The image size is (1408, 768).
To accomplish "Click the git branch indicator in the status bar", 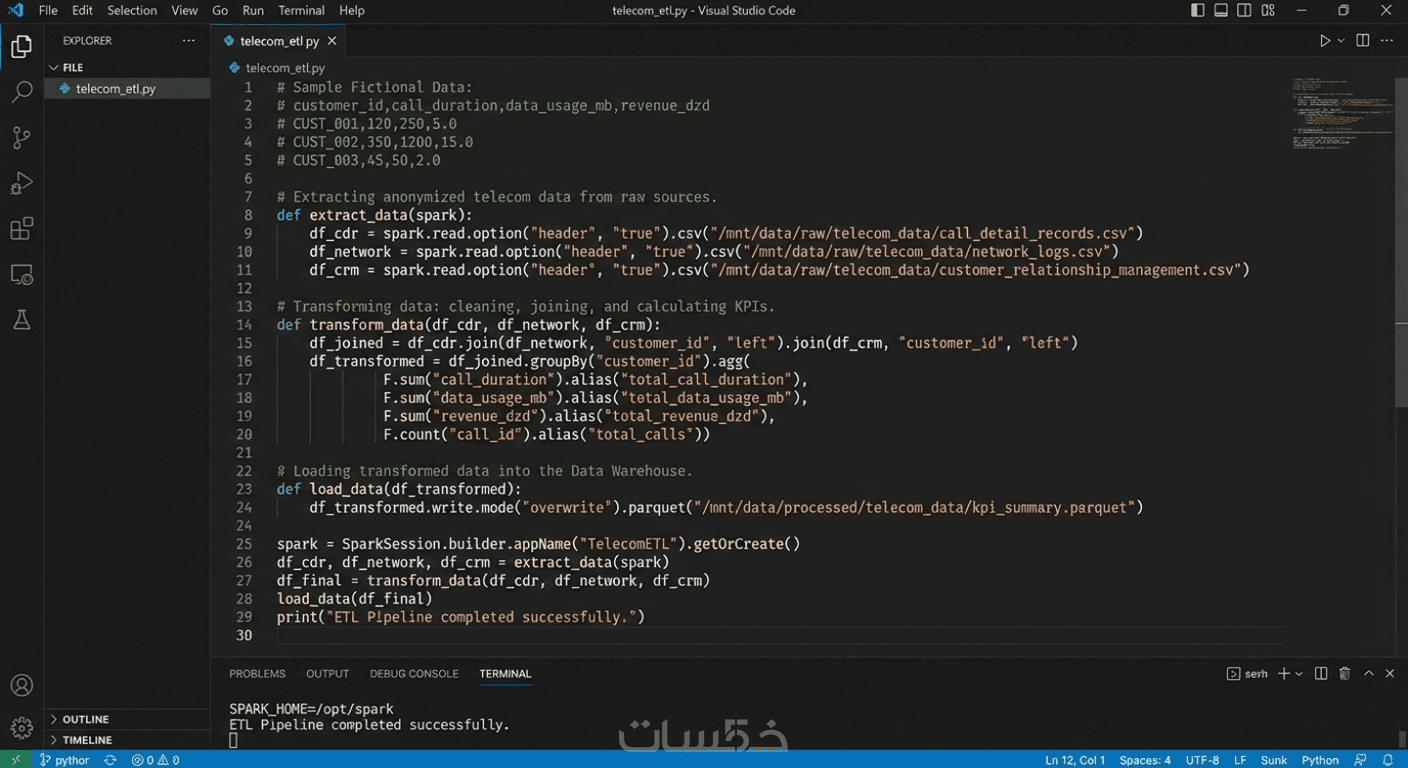I will (65, 760).
